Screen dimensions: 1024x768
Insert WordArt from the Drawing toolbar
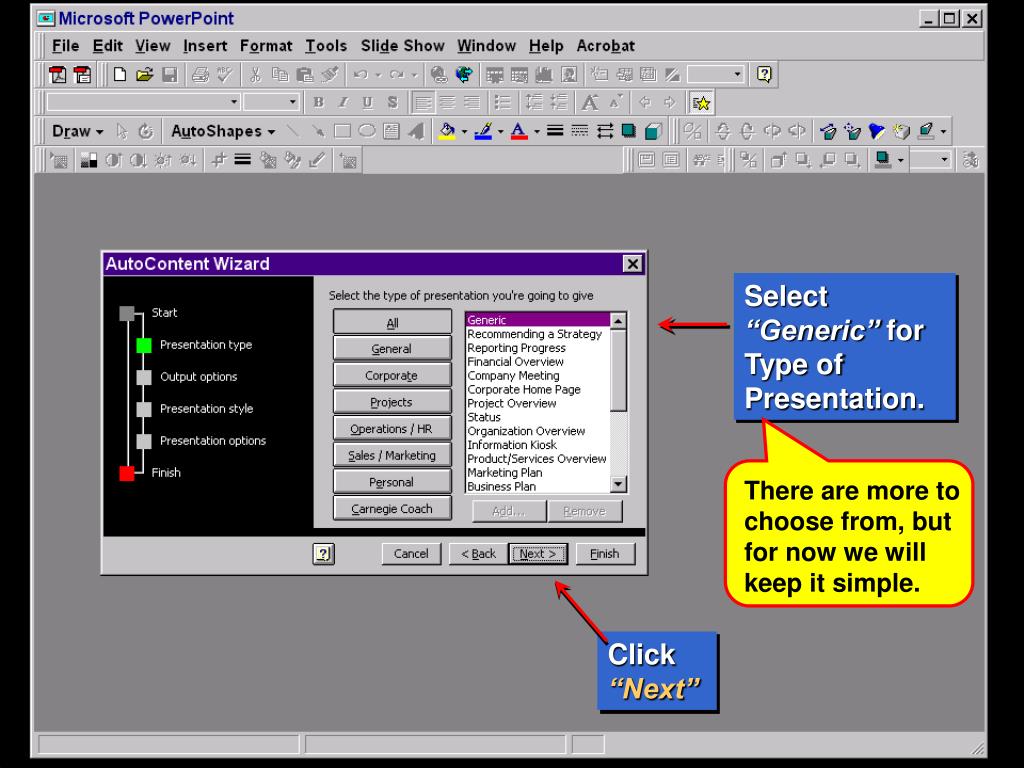pos(416,131)
